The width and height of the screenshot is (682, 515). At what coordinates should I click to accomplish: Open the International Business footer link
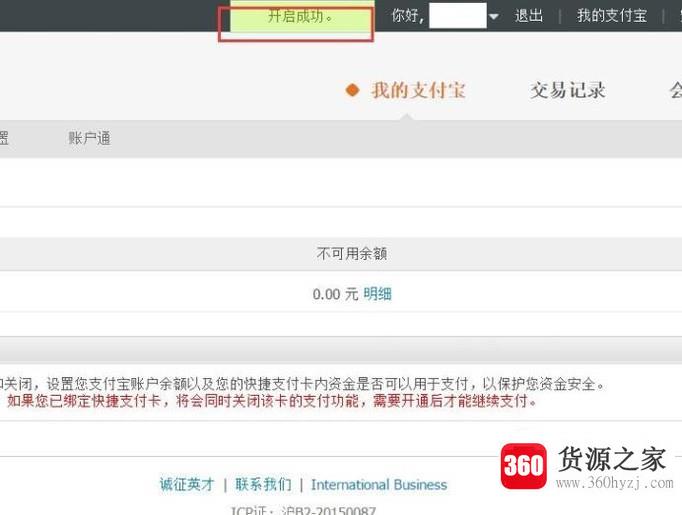(379, 485)
